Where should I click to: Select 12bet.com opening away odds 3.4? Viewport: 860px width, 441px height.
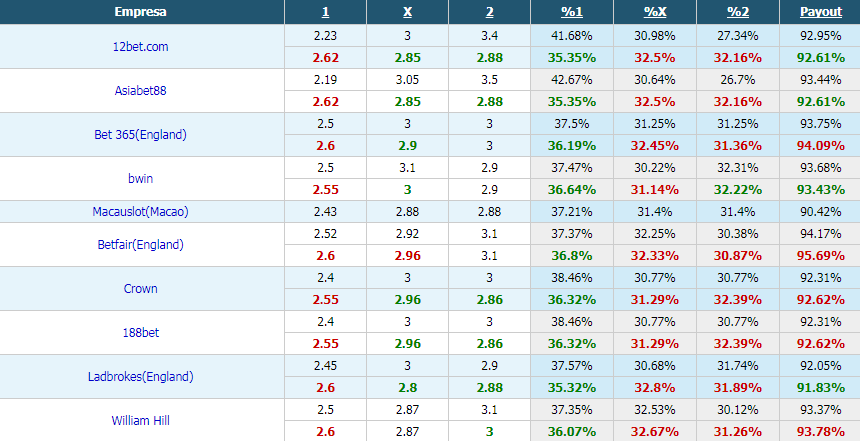pyautogui.click(x=490, y=36)
